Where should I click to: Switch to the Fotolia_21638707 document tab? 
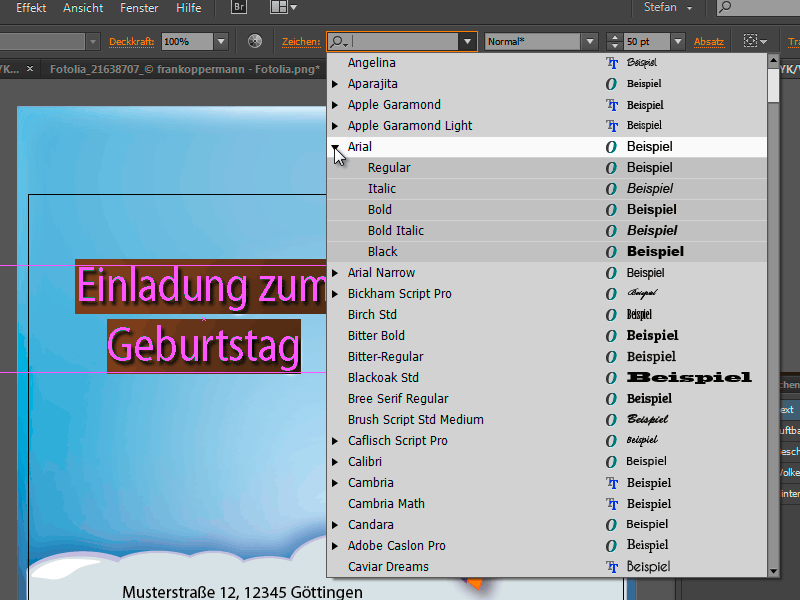tap(185, 69)
